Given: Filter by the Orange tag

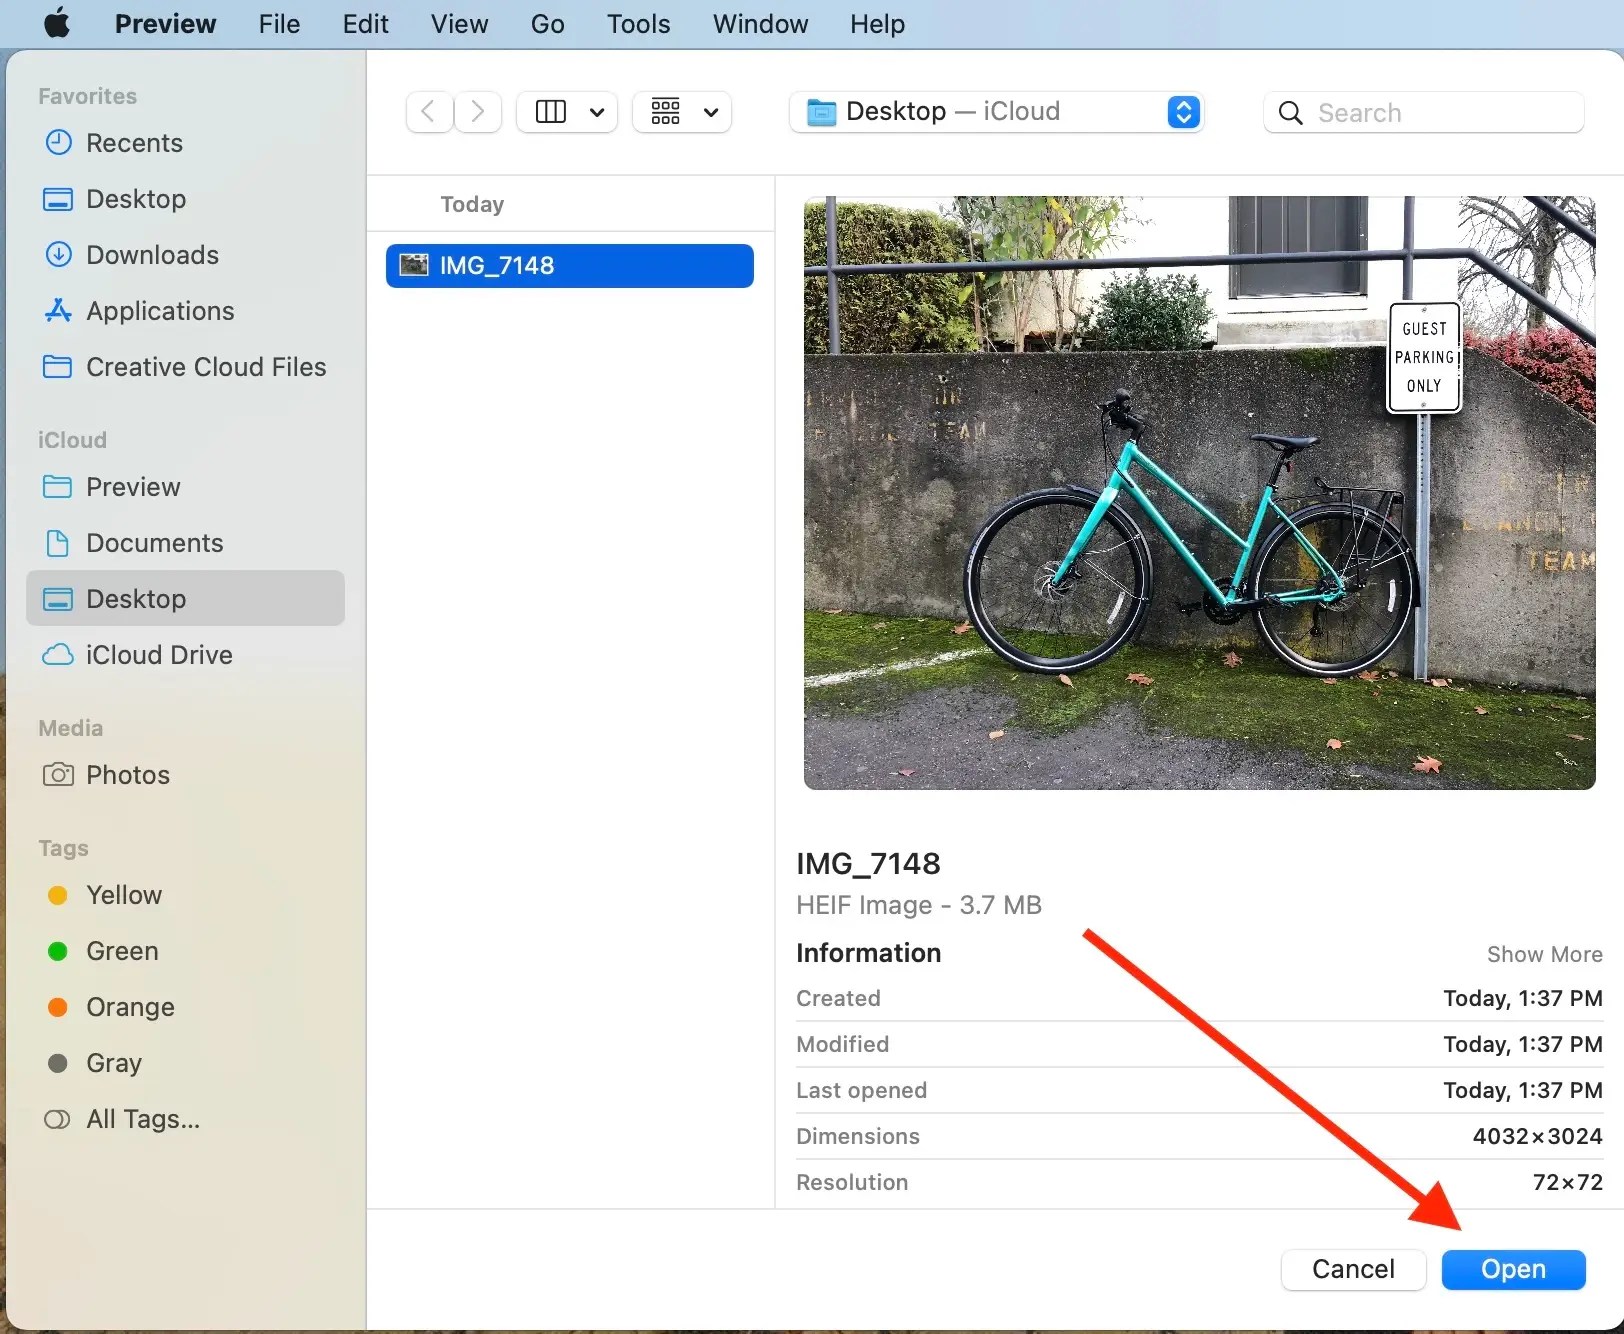Looking at the screenshot, I should pyautogui.click(x=186, y=1007).
